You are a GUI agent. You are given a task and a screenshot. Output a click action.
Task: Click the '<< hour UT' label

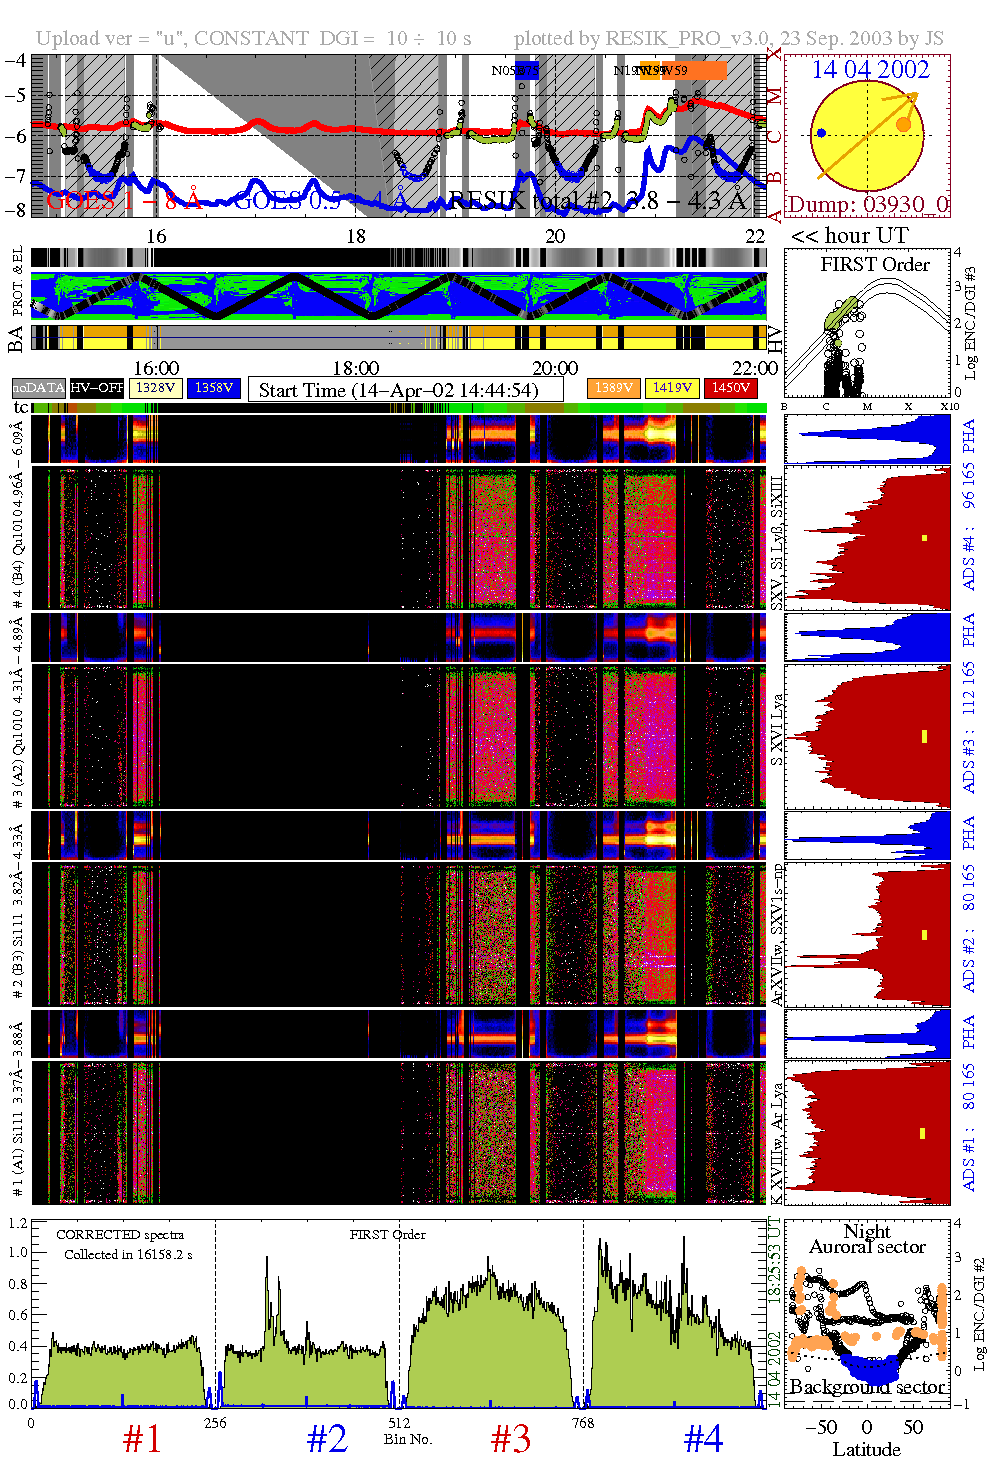[x=849, y=236]
